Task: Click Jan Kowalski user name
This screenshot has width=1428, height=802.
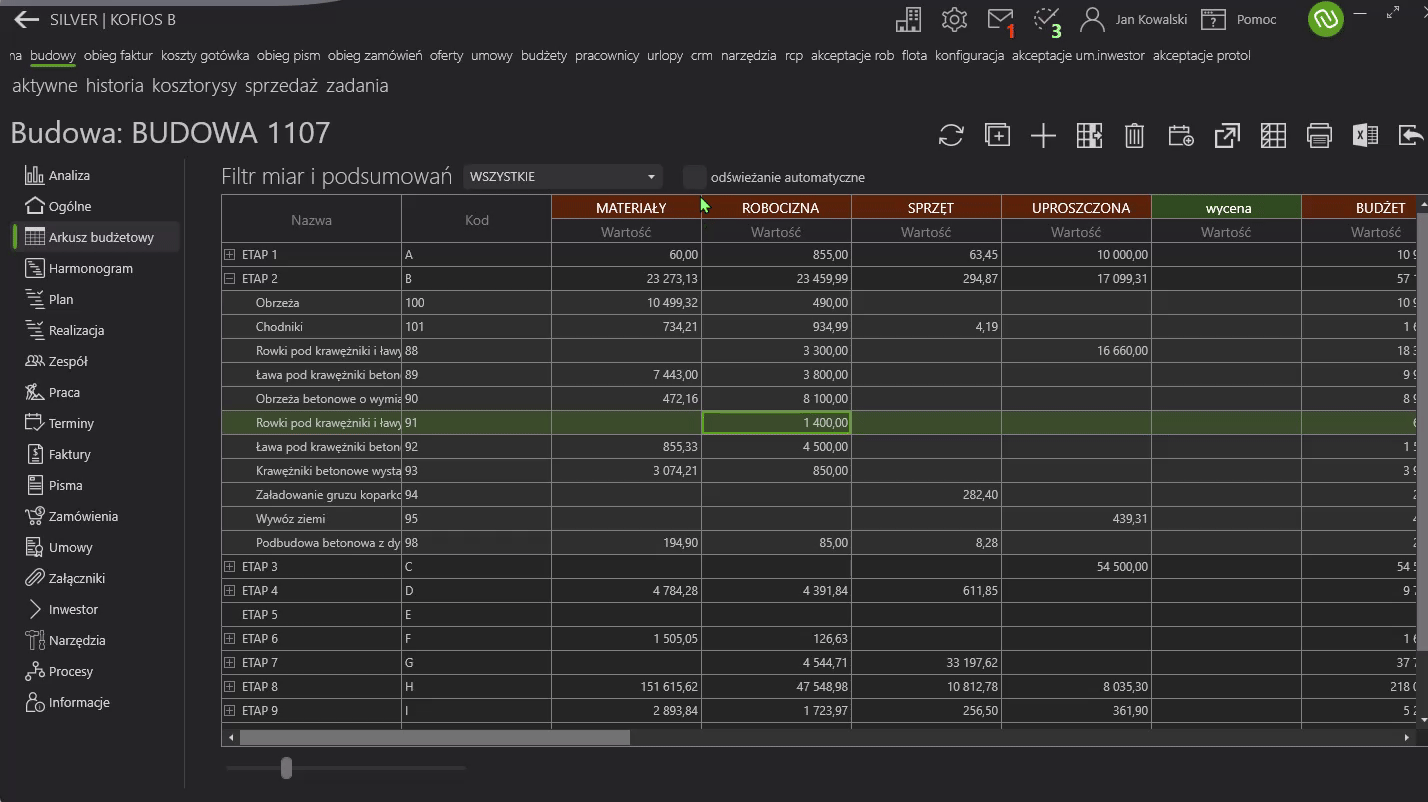Action: pos(1151,20)
